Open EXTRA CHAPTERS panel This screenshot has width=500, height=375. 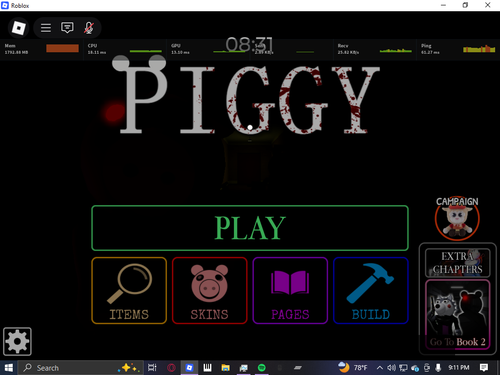458,263
